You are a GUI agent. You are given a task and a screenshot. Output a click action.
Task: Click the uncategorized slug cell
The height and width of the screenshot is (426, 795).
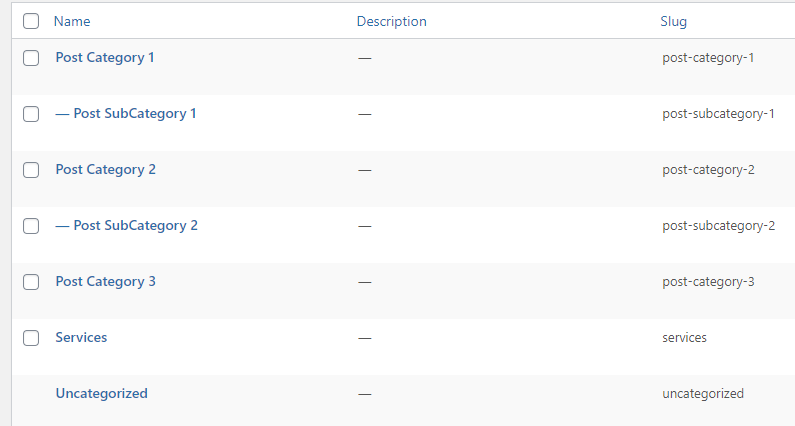[x=702, y=394]
